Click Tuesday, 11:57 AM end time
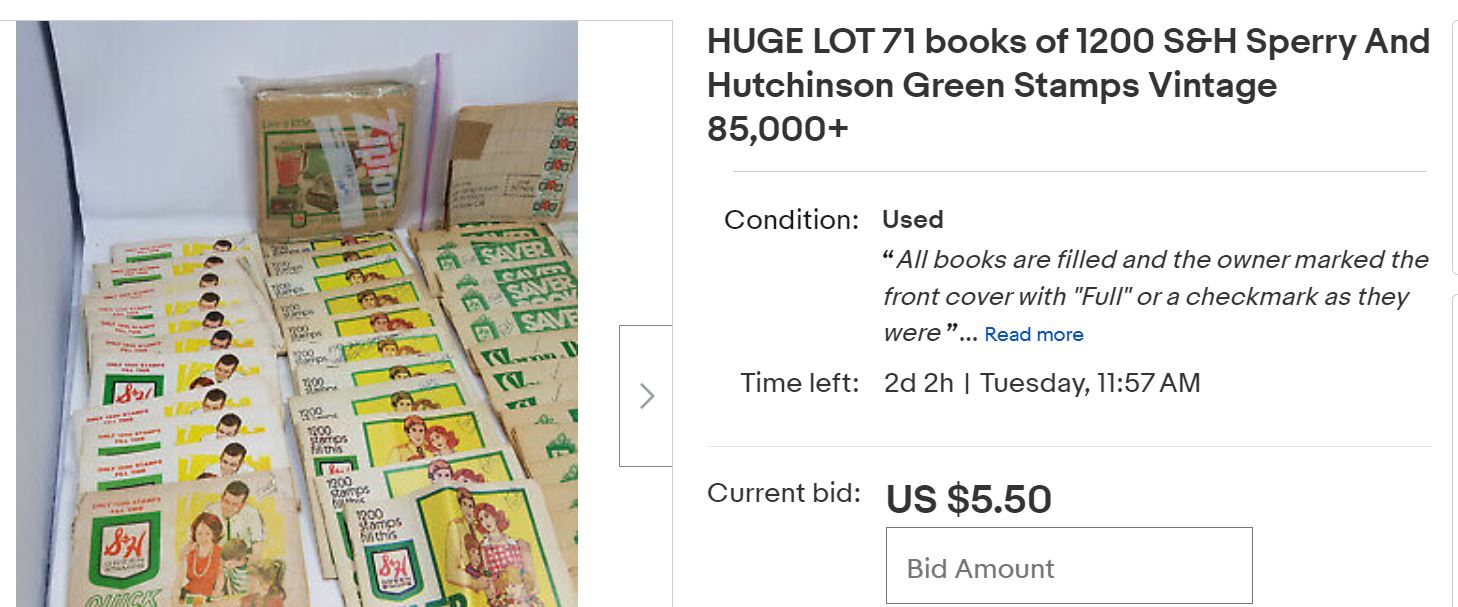This screenshot has height=607, width=1458. pos(1089,383)
